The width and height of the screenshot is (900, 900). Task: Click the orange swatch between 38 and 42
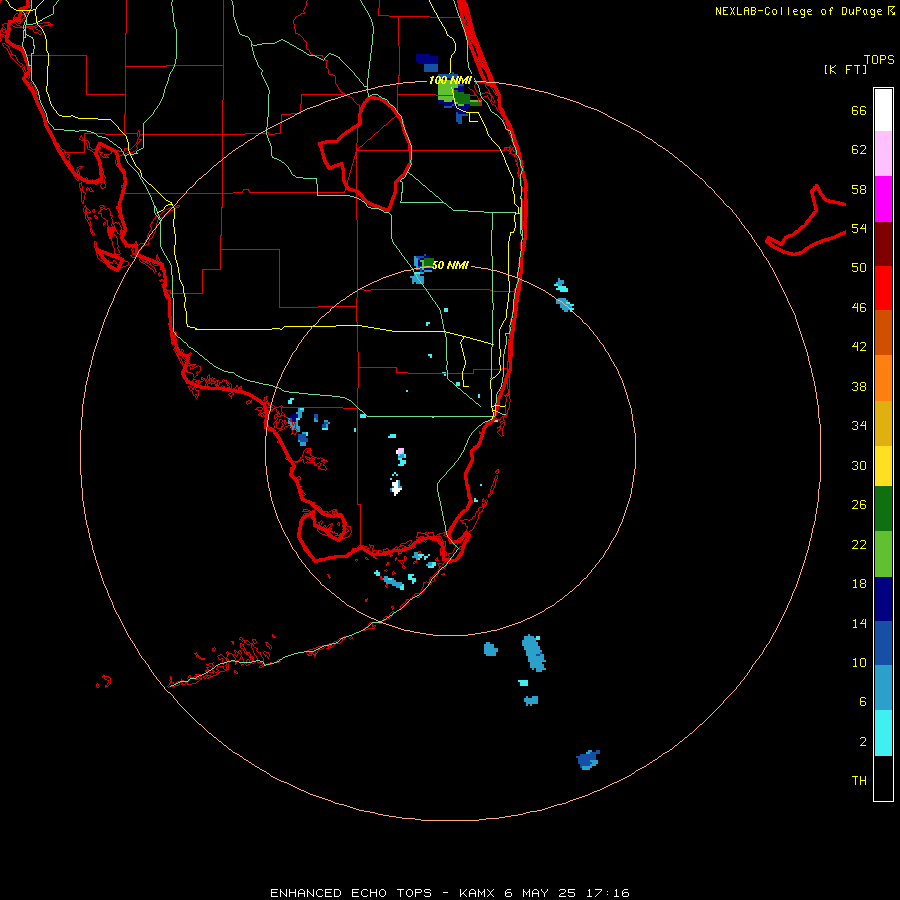[883, 378]
